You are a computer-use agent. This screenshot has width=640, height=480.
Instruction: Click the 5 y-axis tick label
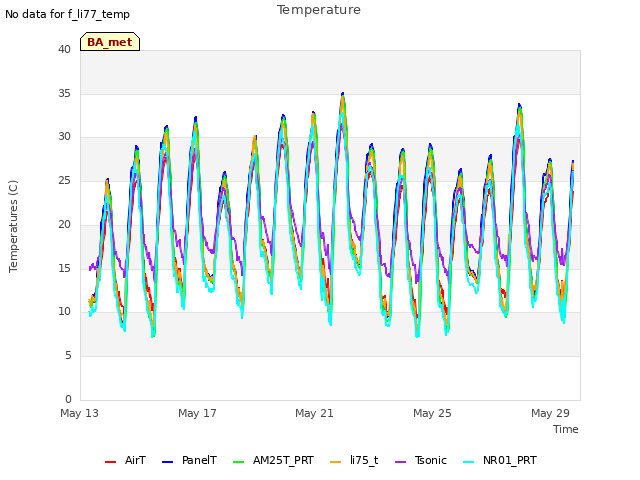(68, 356)
